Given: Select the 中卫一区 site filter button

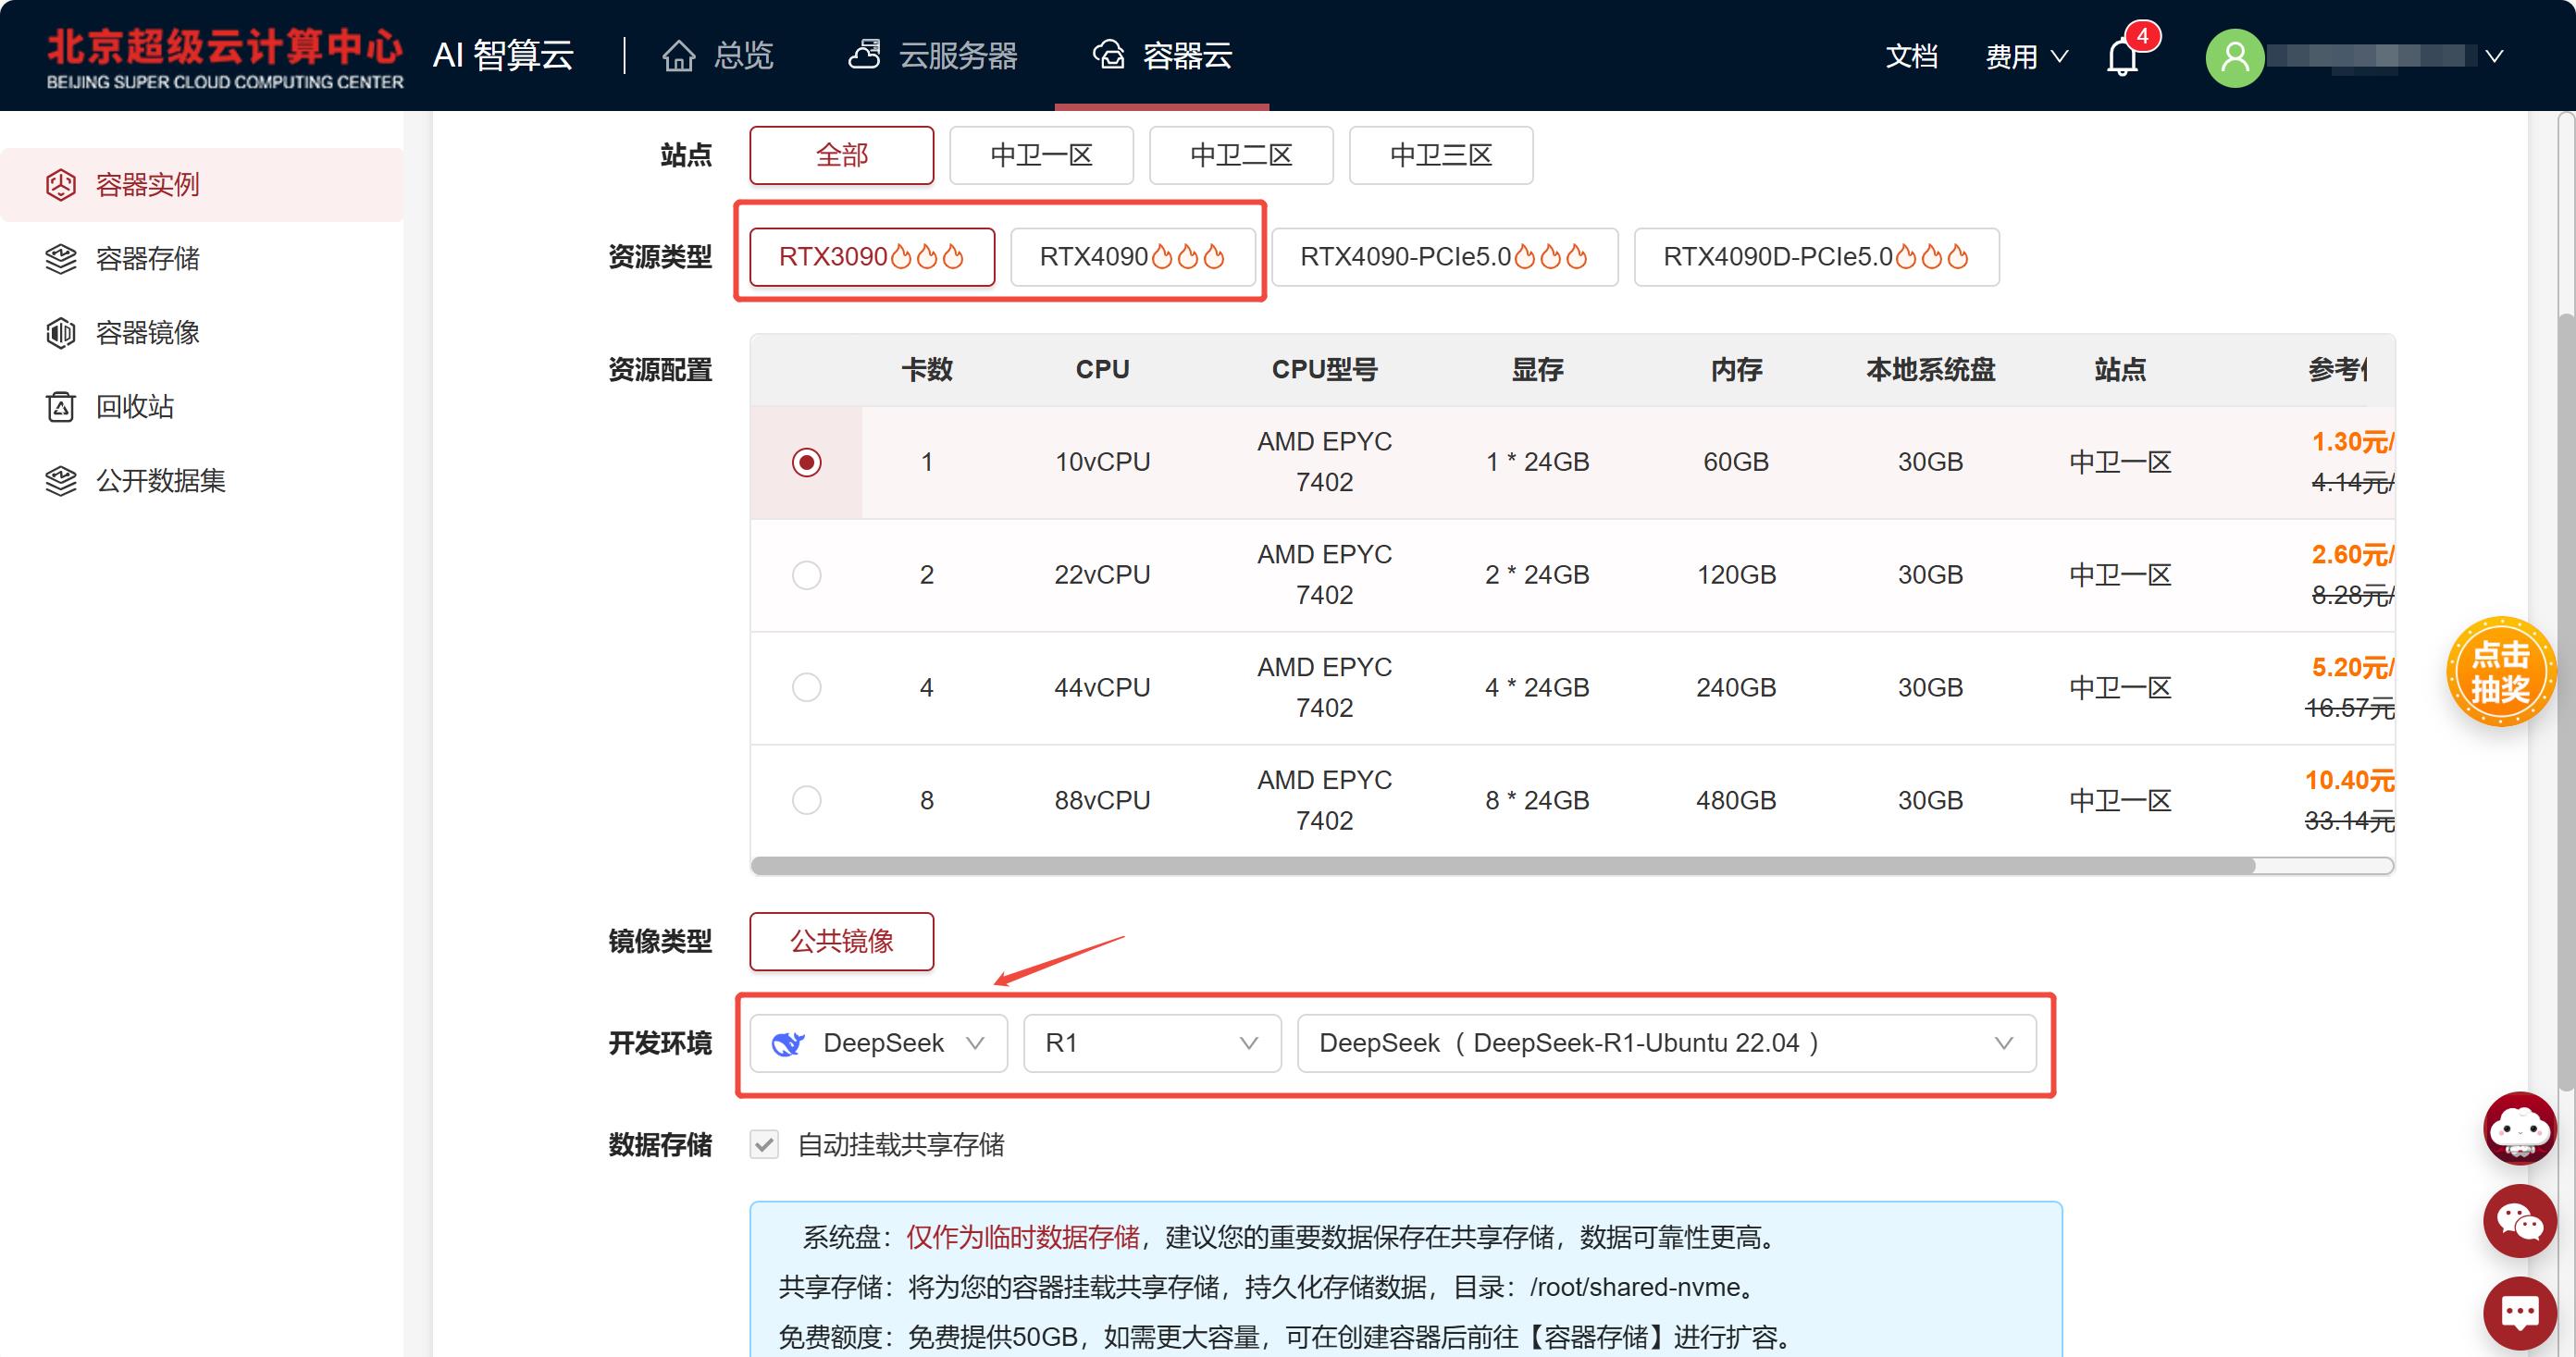Looking at the screenshot, I should [x=1042, y=155].
